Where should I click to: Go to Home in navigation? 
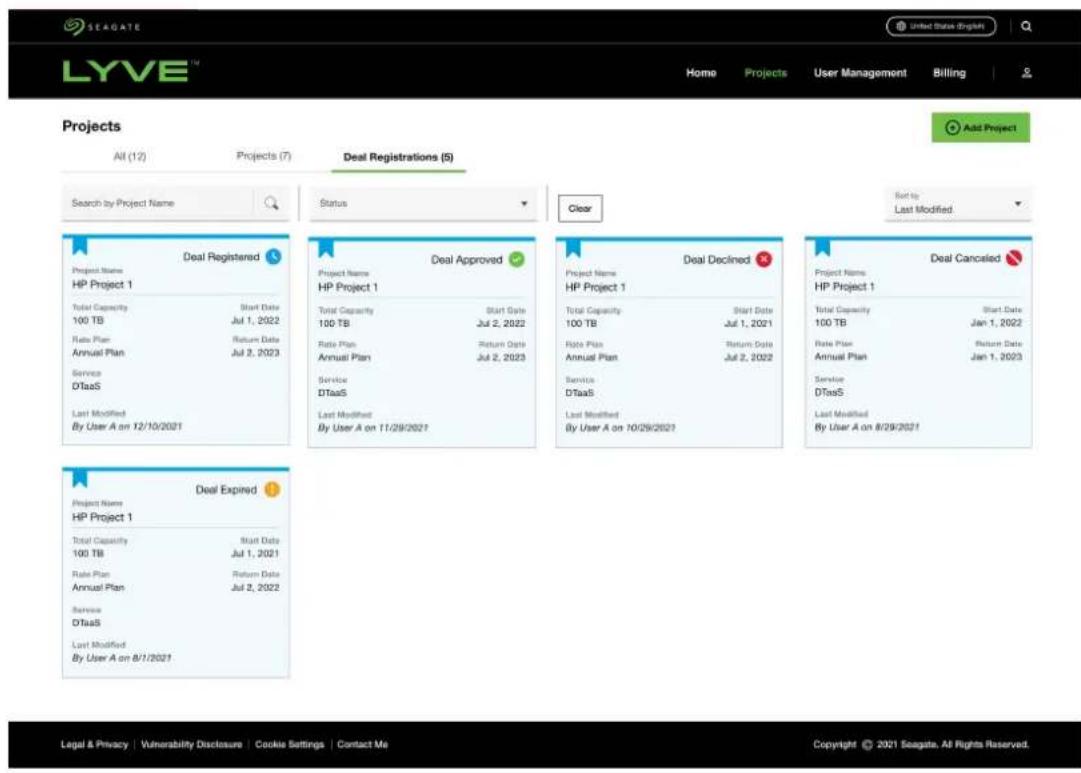[701, 72]
